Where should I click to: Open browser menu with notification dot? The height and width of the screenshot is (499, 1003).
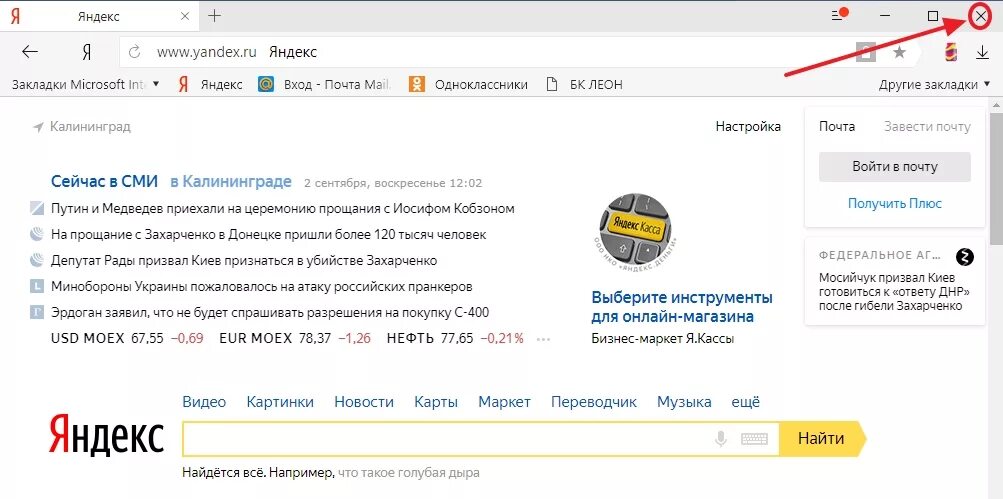click(839, 15)
